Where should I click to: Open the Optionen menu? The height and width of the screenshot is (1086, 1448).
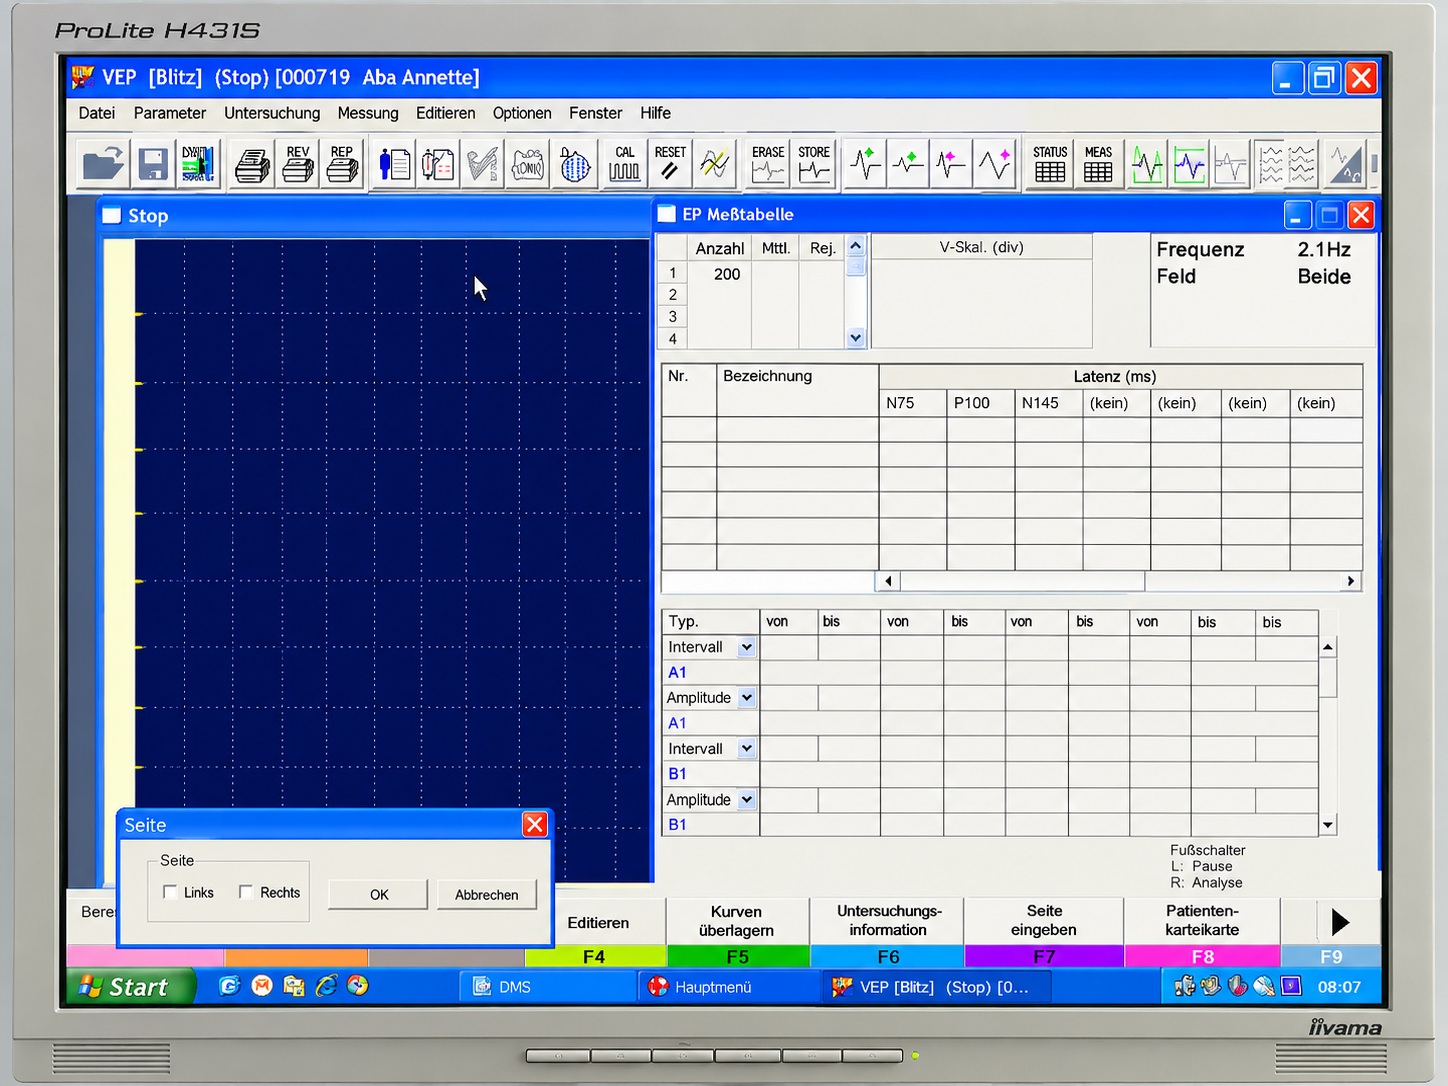click(x=522, y=113)
